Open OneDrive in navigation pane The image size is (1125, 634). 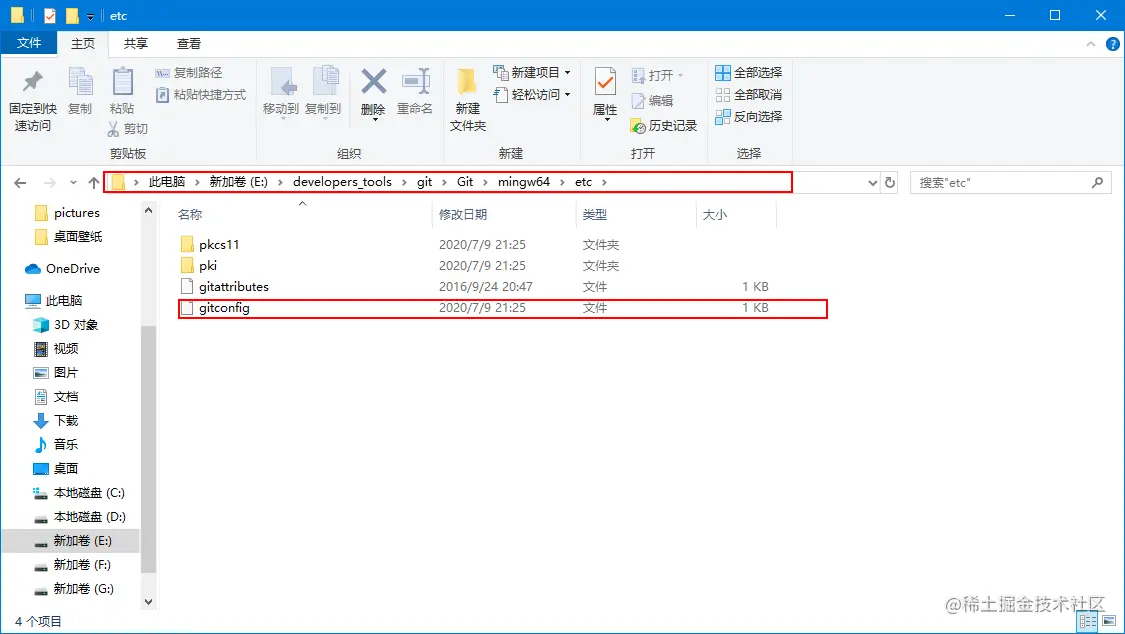tap(72, 269)
